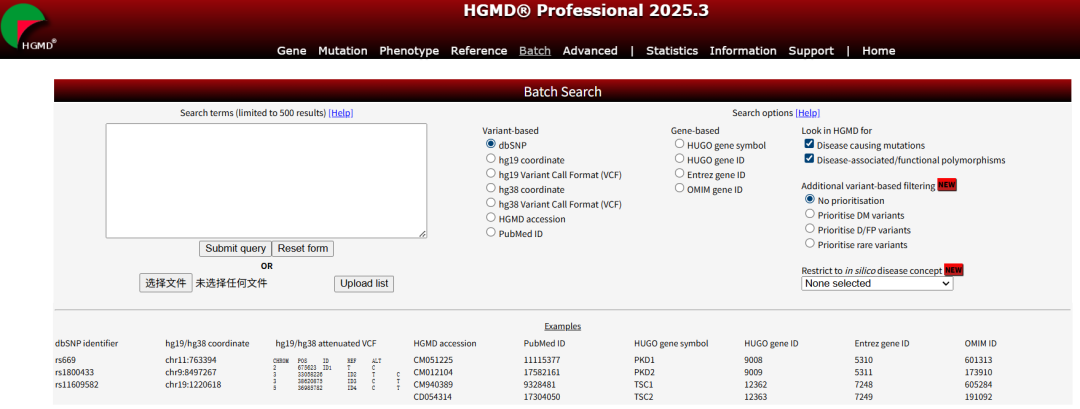This screenshot has width=1080, height=409.
Task: Click the no-file-selected label
Action: pos(231,283)
